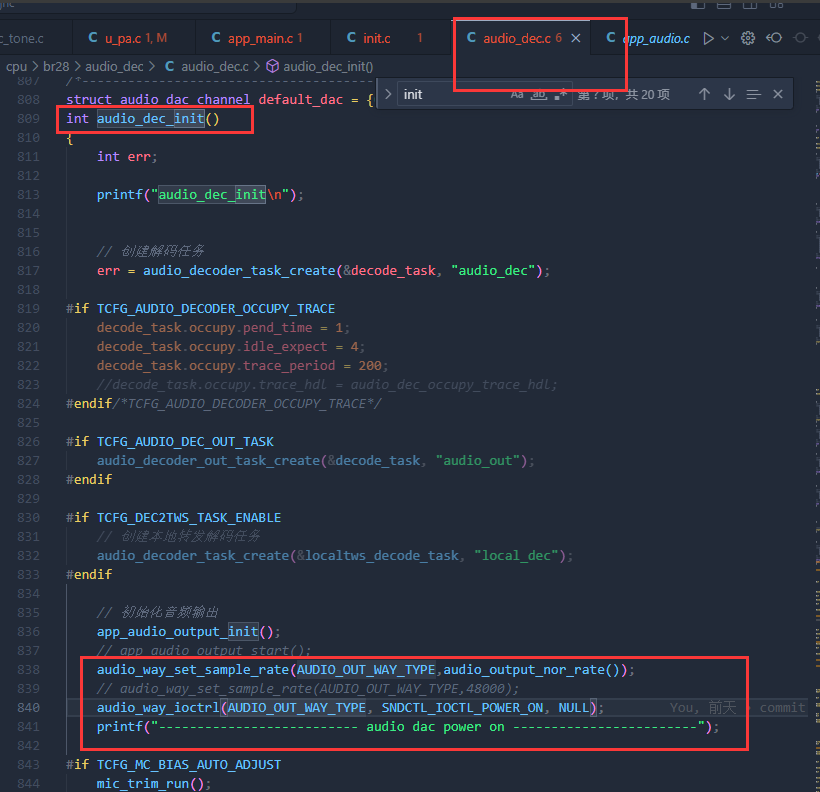This screenshot has height=792, width=820.
Task: Expand the replace field in find widget
Action: (388, 94)
